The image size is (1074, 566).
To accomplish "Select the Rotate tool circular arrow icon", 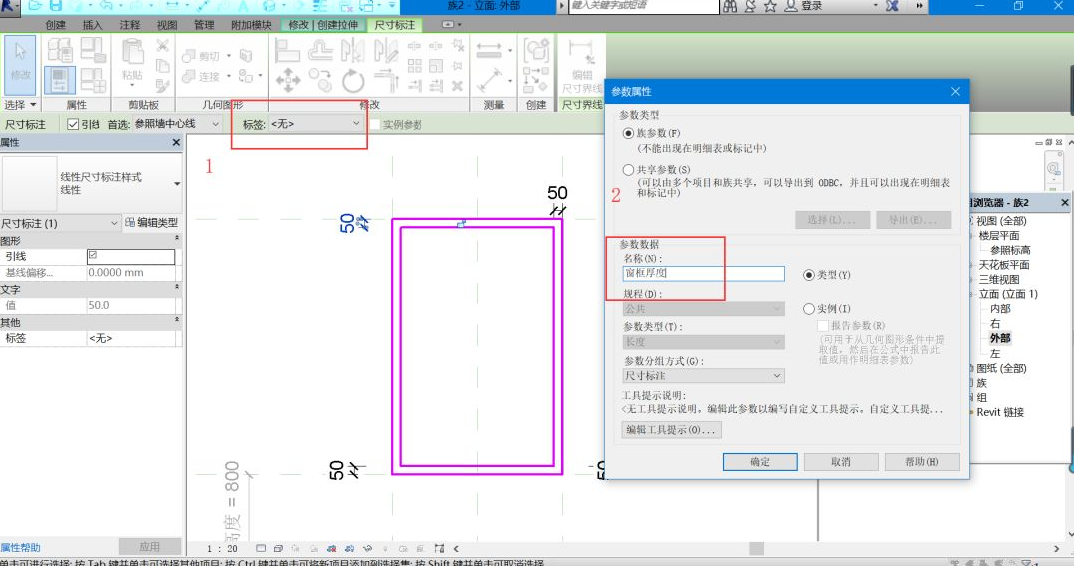I will coord(353,81).
